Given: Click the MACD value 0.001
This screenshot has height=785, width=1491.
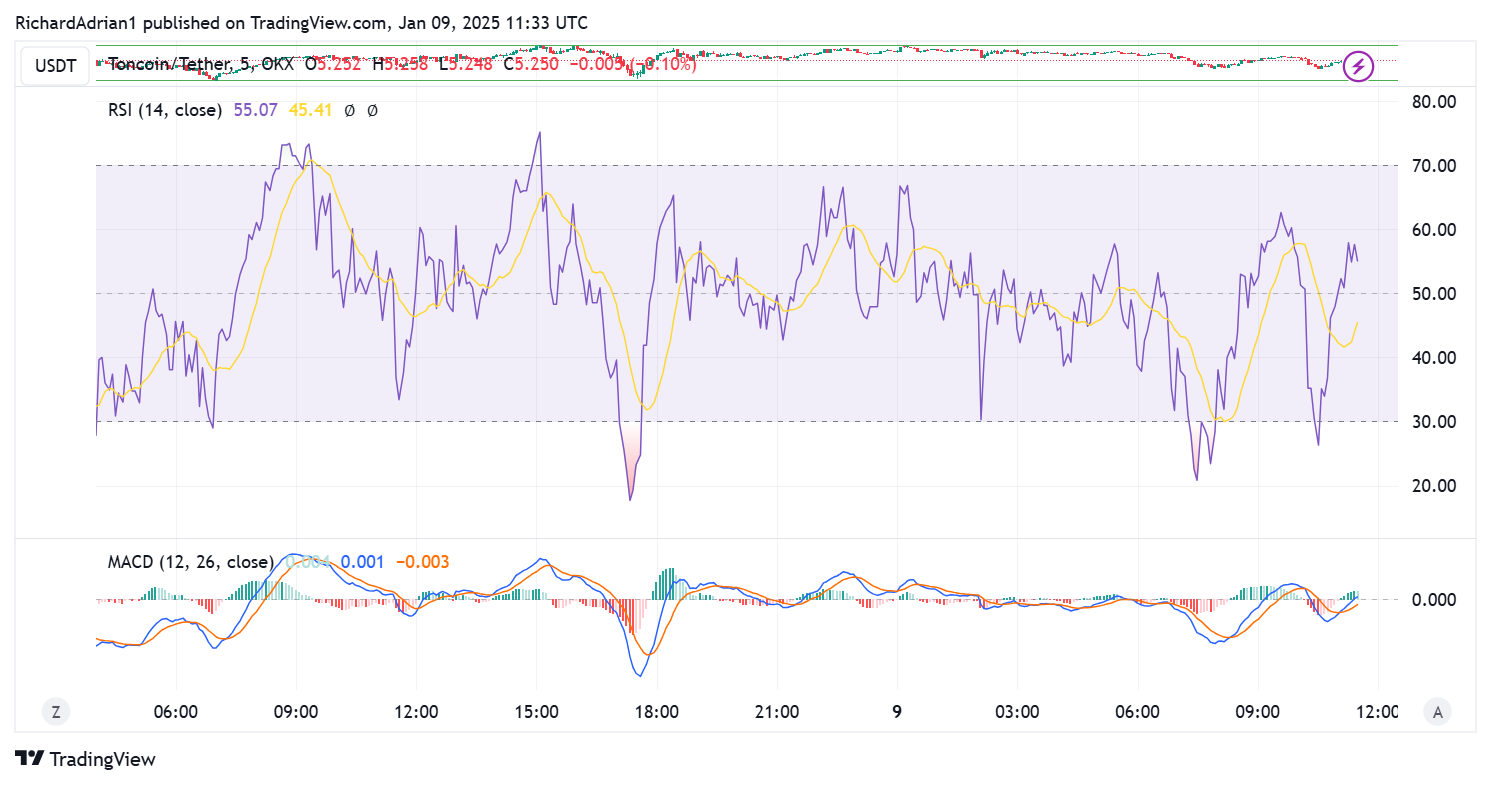Looking at the screenshot, I should (363, 562).
